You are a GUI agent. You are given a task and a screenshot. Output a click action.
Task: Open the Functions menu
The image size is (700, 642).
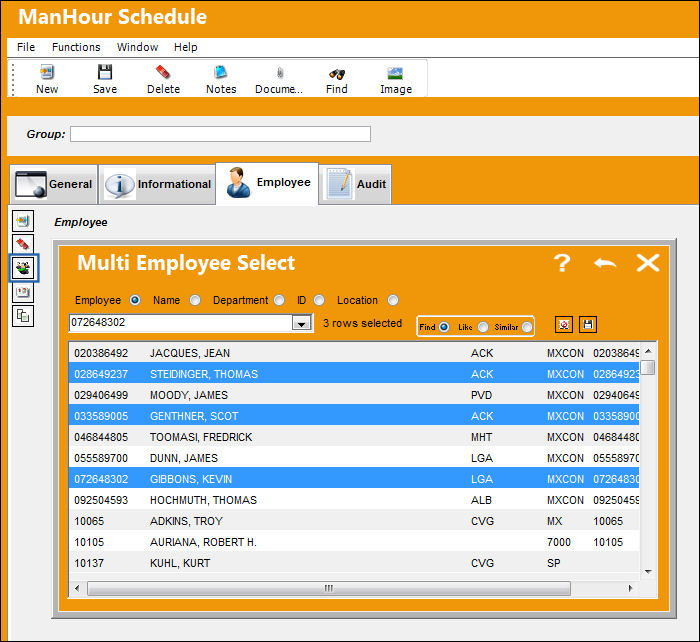(76, 47)
